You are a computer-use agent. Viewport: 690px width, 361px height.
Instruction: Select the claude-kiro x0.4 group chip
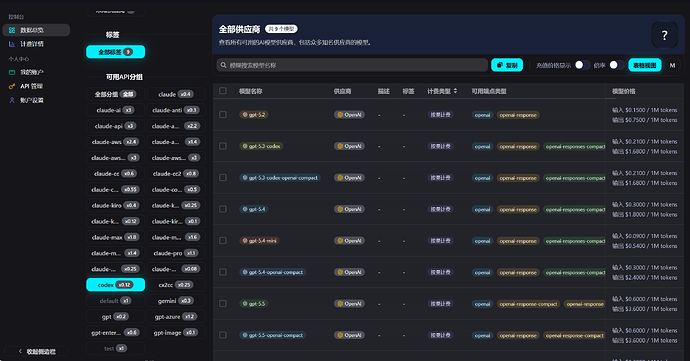point(115,205)
